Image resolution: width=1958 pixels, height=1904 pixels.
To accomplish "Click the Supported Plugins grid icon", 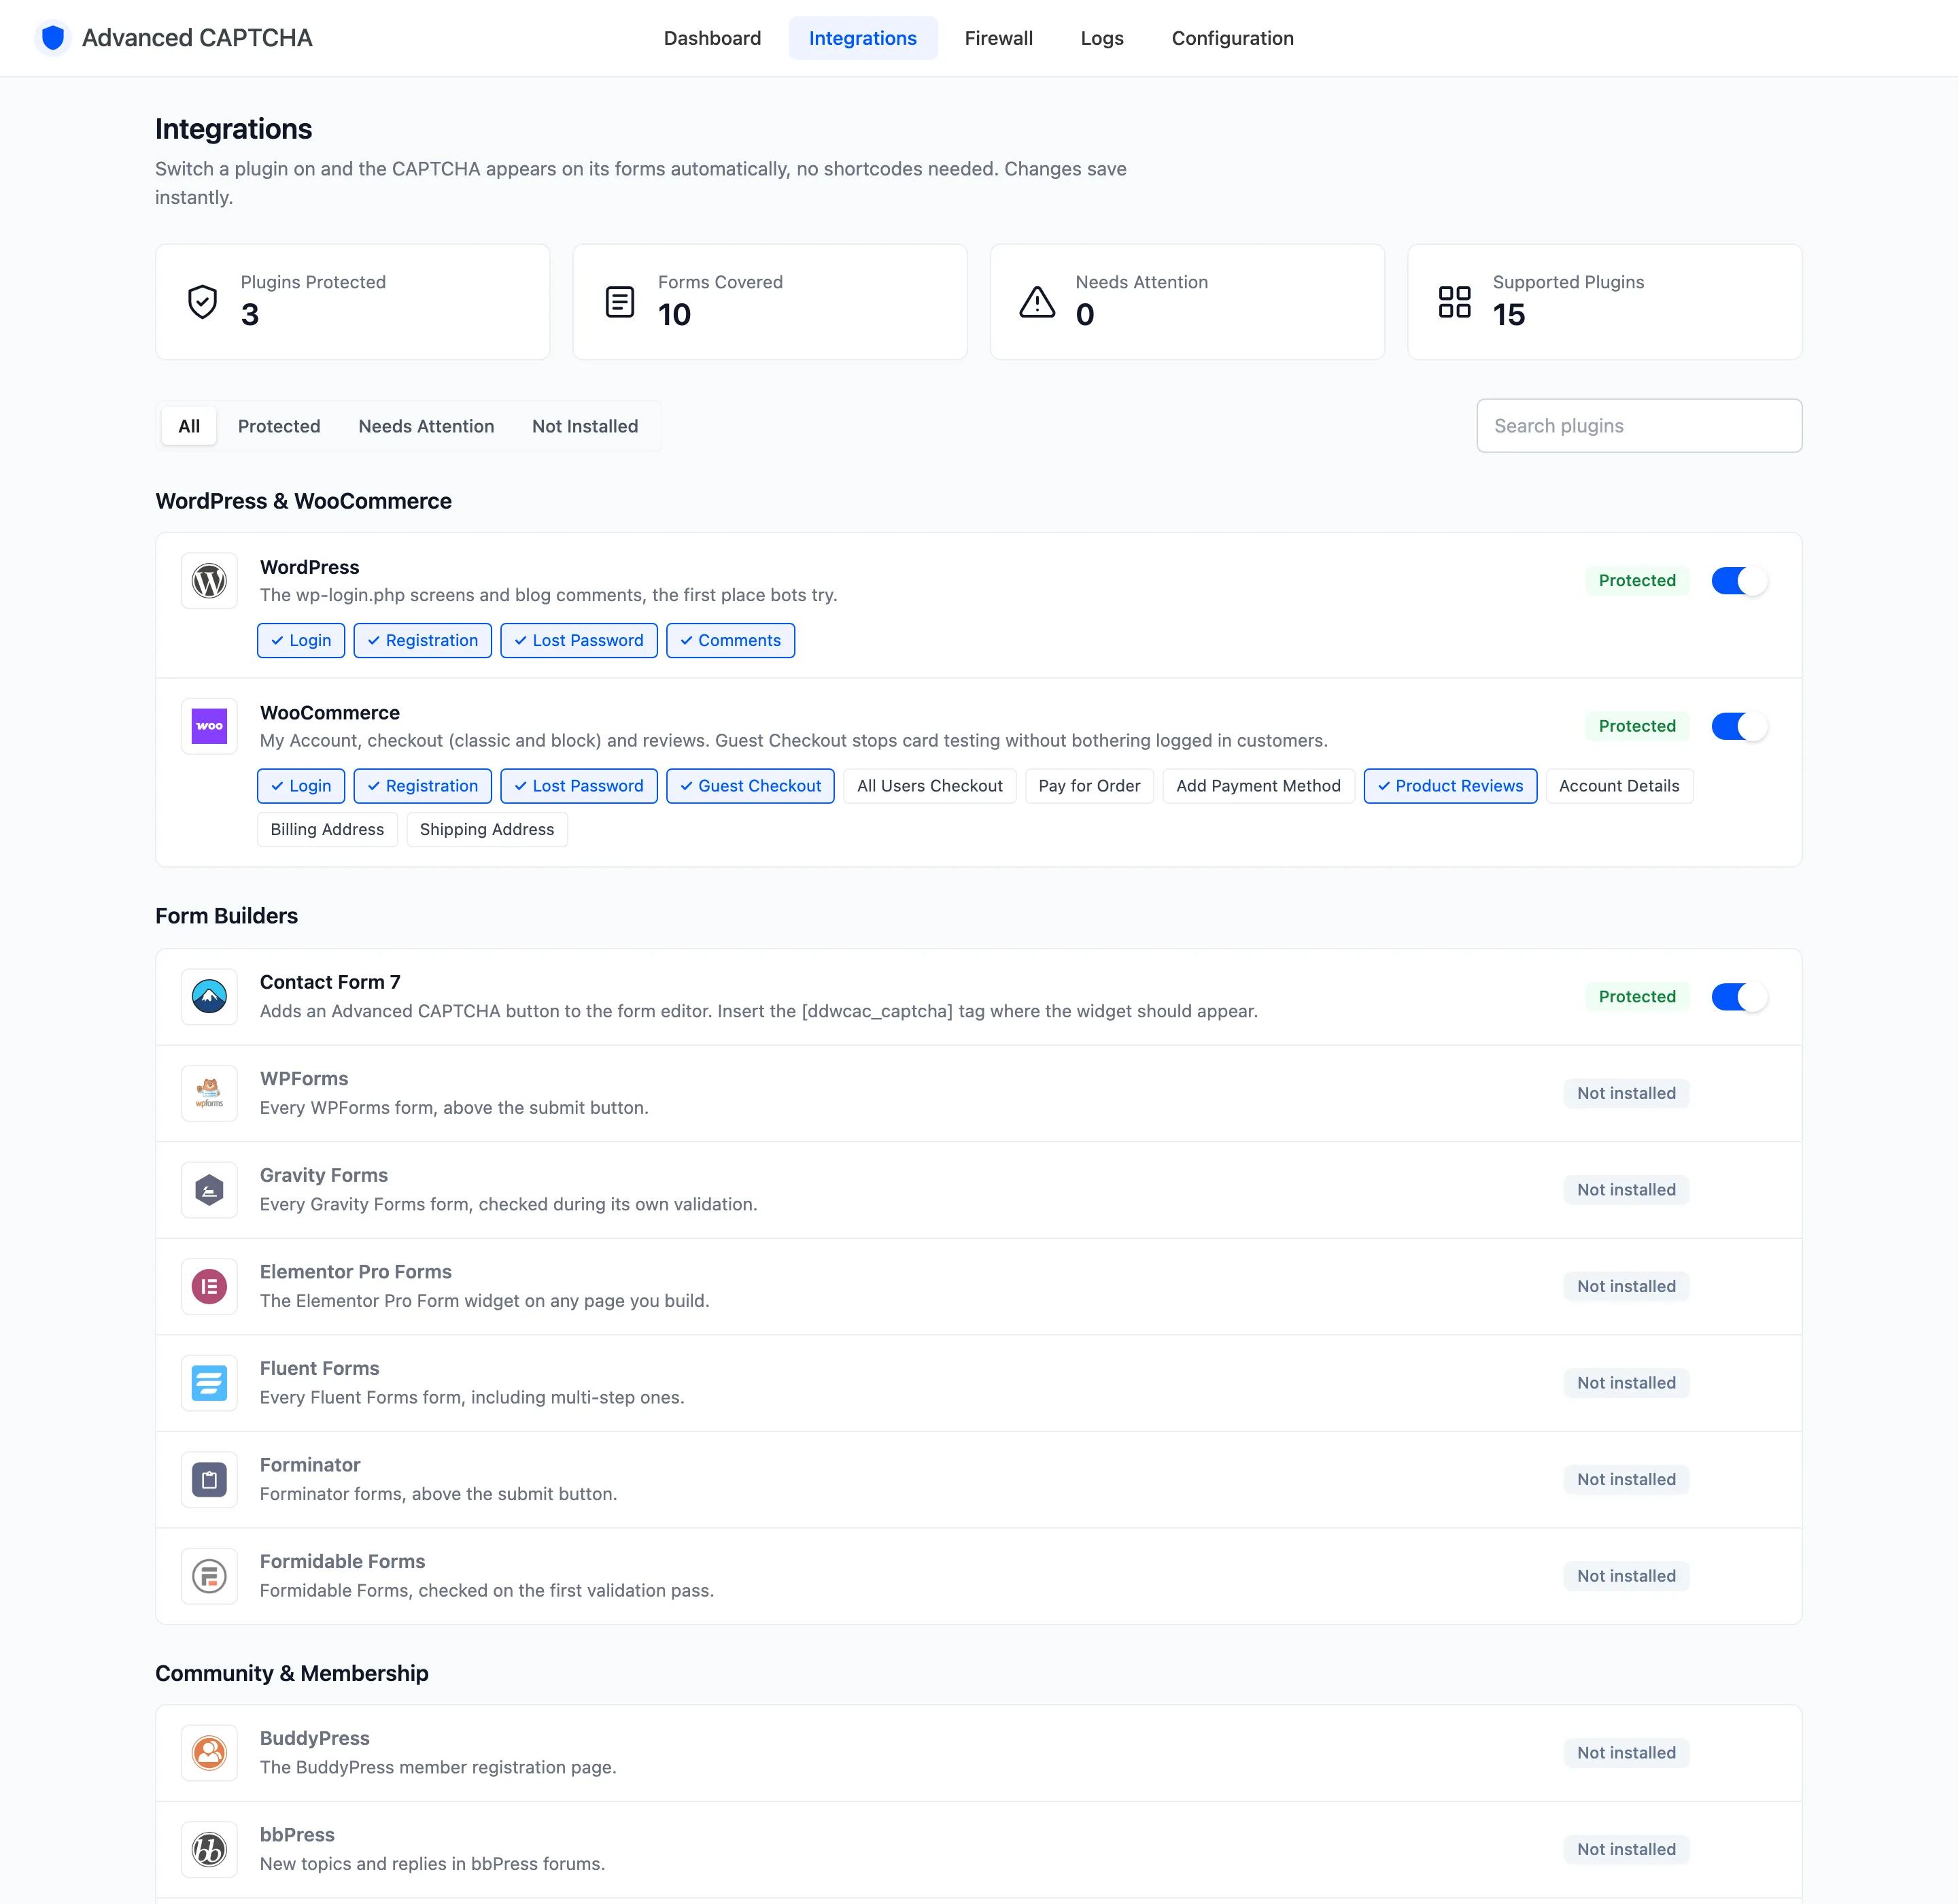I will coord(1454,301).
